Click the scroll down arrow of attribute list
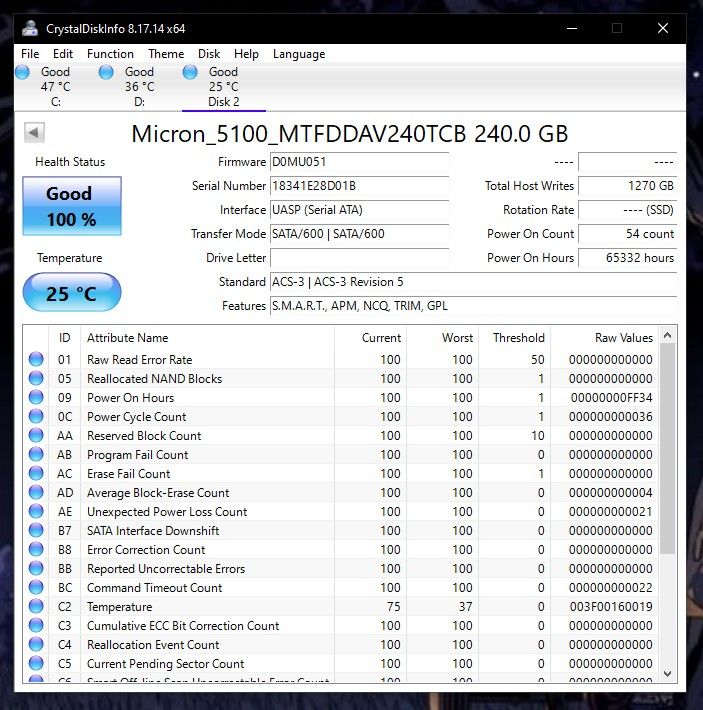The image size is (703, 710). coord(667,674)
